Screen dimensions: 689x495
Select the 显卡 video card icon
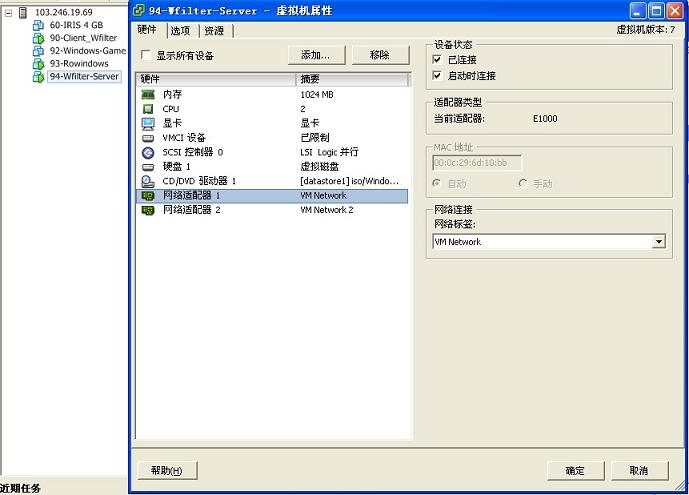point(148,123)
